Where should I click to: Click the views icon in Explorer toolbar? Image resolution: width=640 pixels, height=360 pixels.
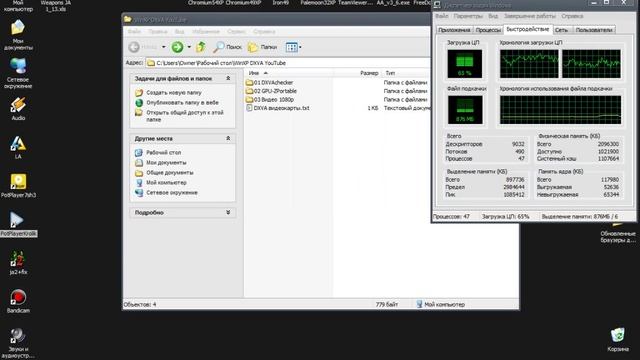pyautogui.click(x=291, y=47)
